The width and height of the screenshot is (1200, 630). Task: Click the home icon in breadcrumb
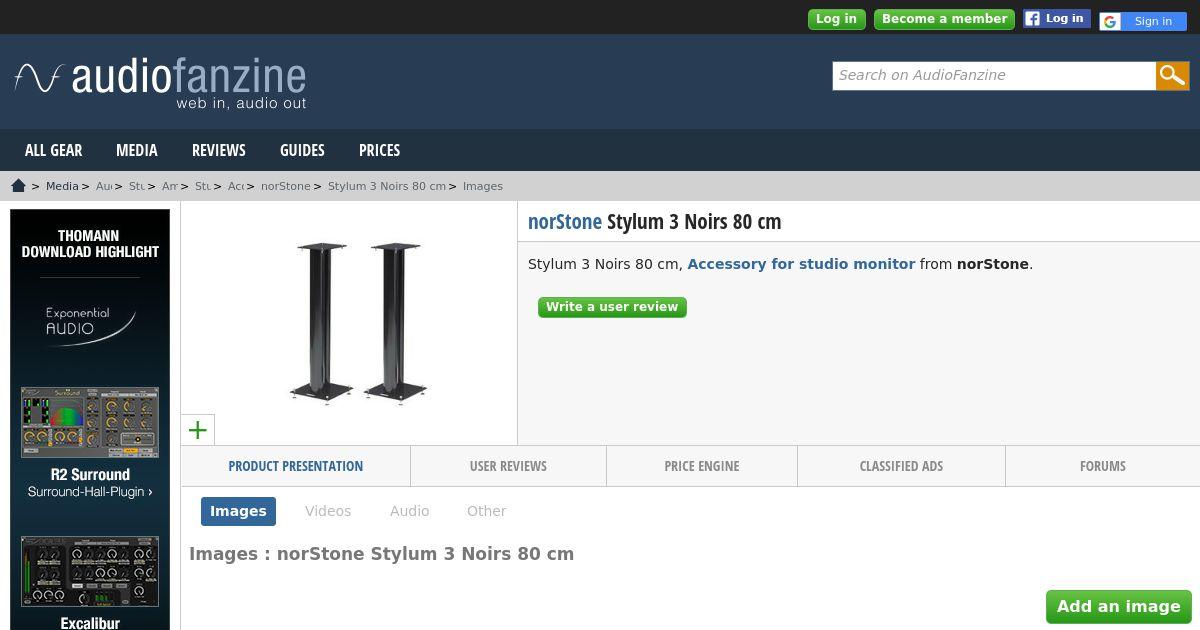18,186
